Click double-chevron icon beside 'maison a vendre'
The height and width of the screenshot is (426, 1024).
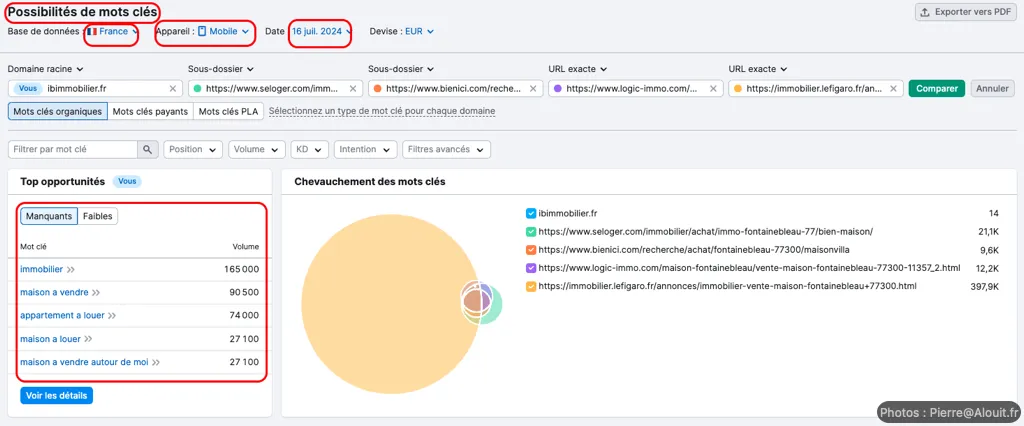click(x=96, y=293)
